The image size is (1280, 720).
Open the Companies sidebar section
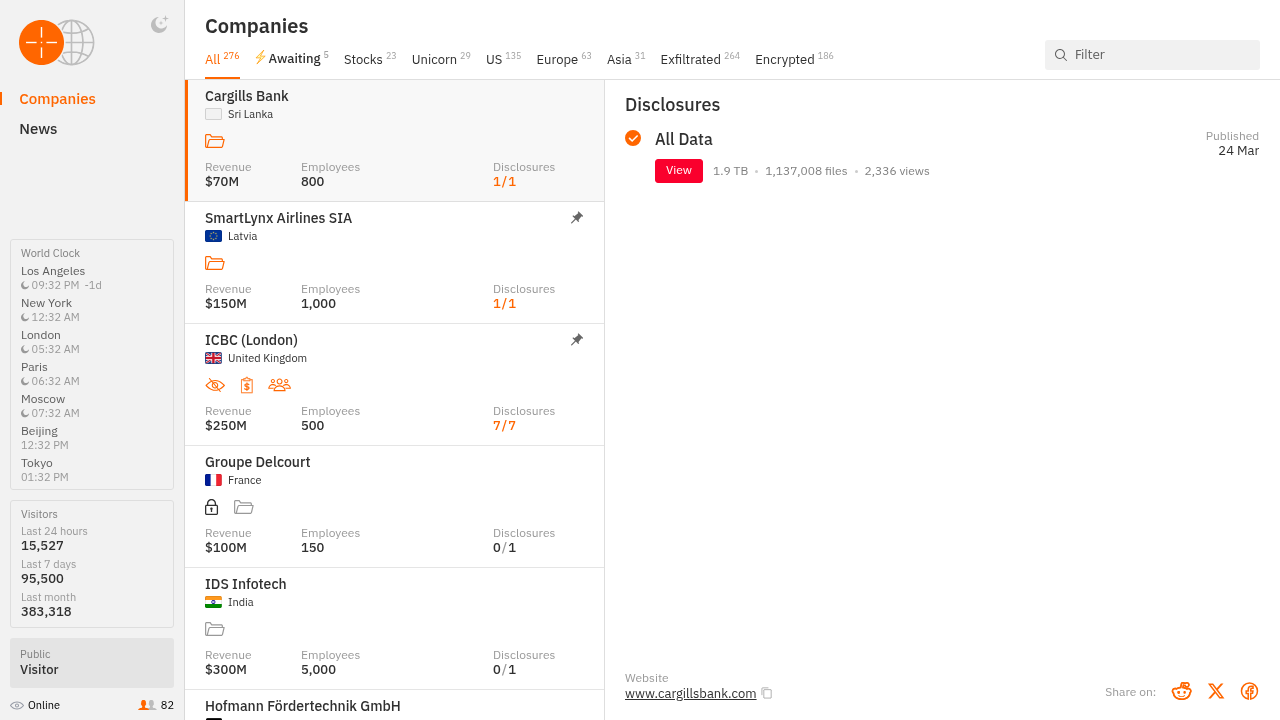tap(57, 99)
